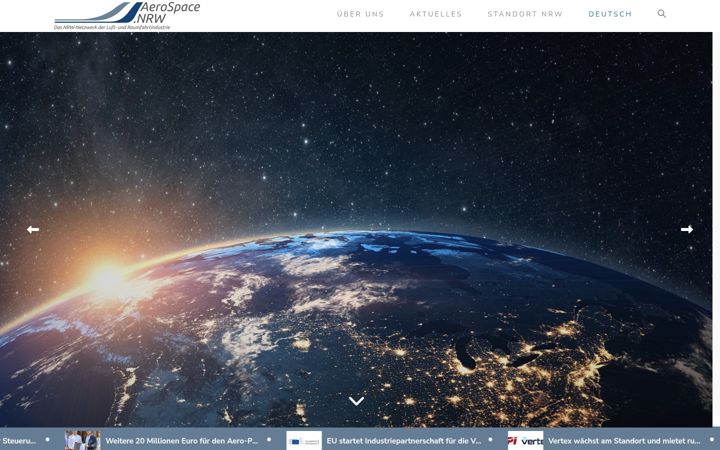The image size is (720, 450).
Task: Open the Aktuelles menu
Action: pyautogui.click(x=436, y=14)
